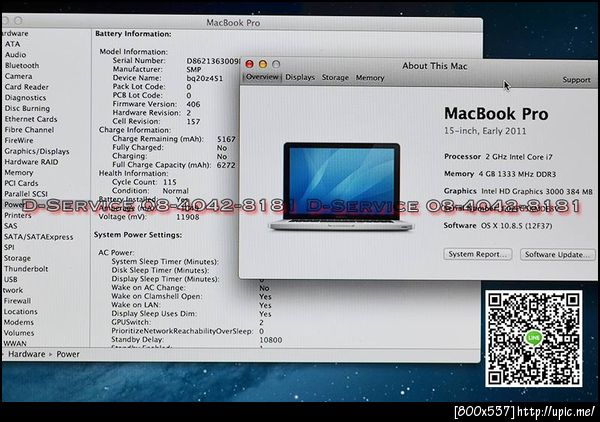Click Graphics Intel HD Graphics 3000 line
Screen dimensions: 600x422
tap(518, 191)
